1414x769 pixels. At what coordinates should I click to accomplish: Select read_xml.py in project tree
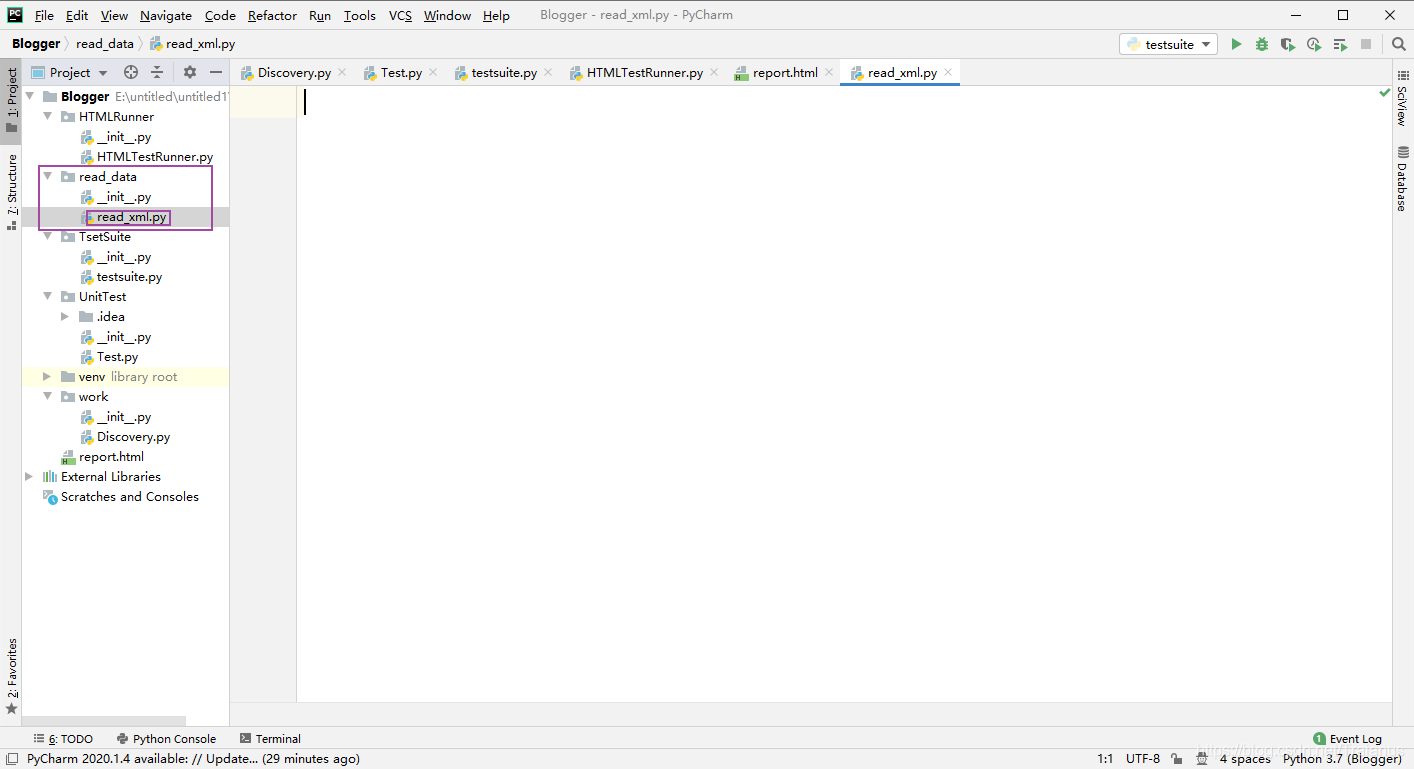[x=132, y=217]
